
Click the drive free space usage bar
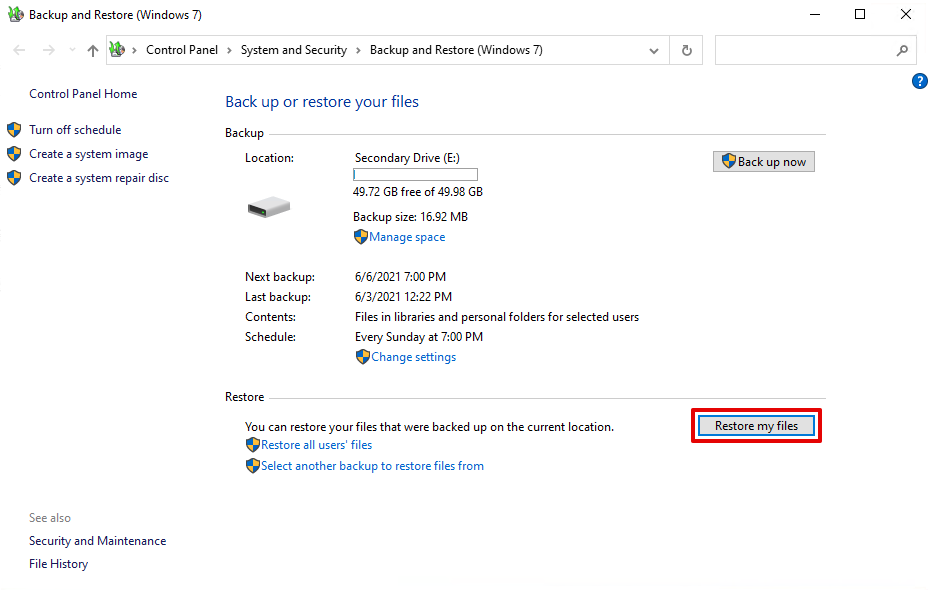click(x=415, y=175)
